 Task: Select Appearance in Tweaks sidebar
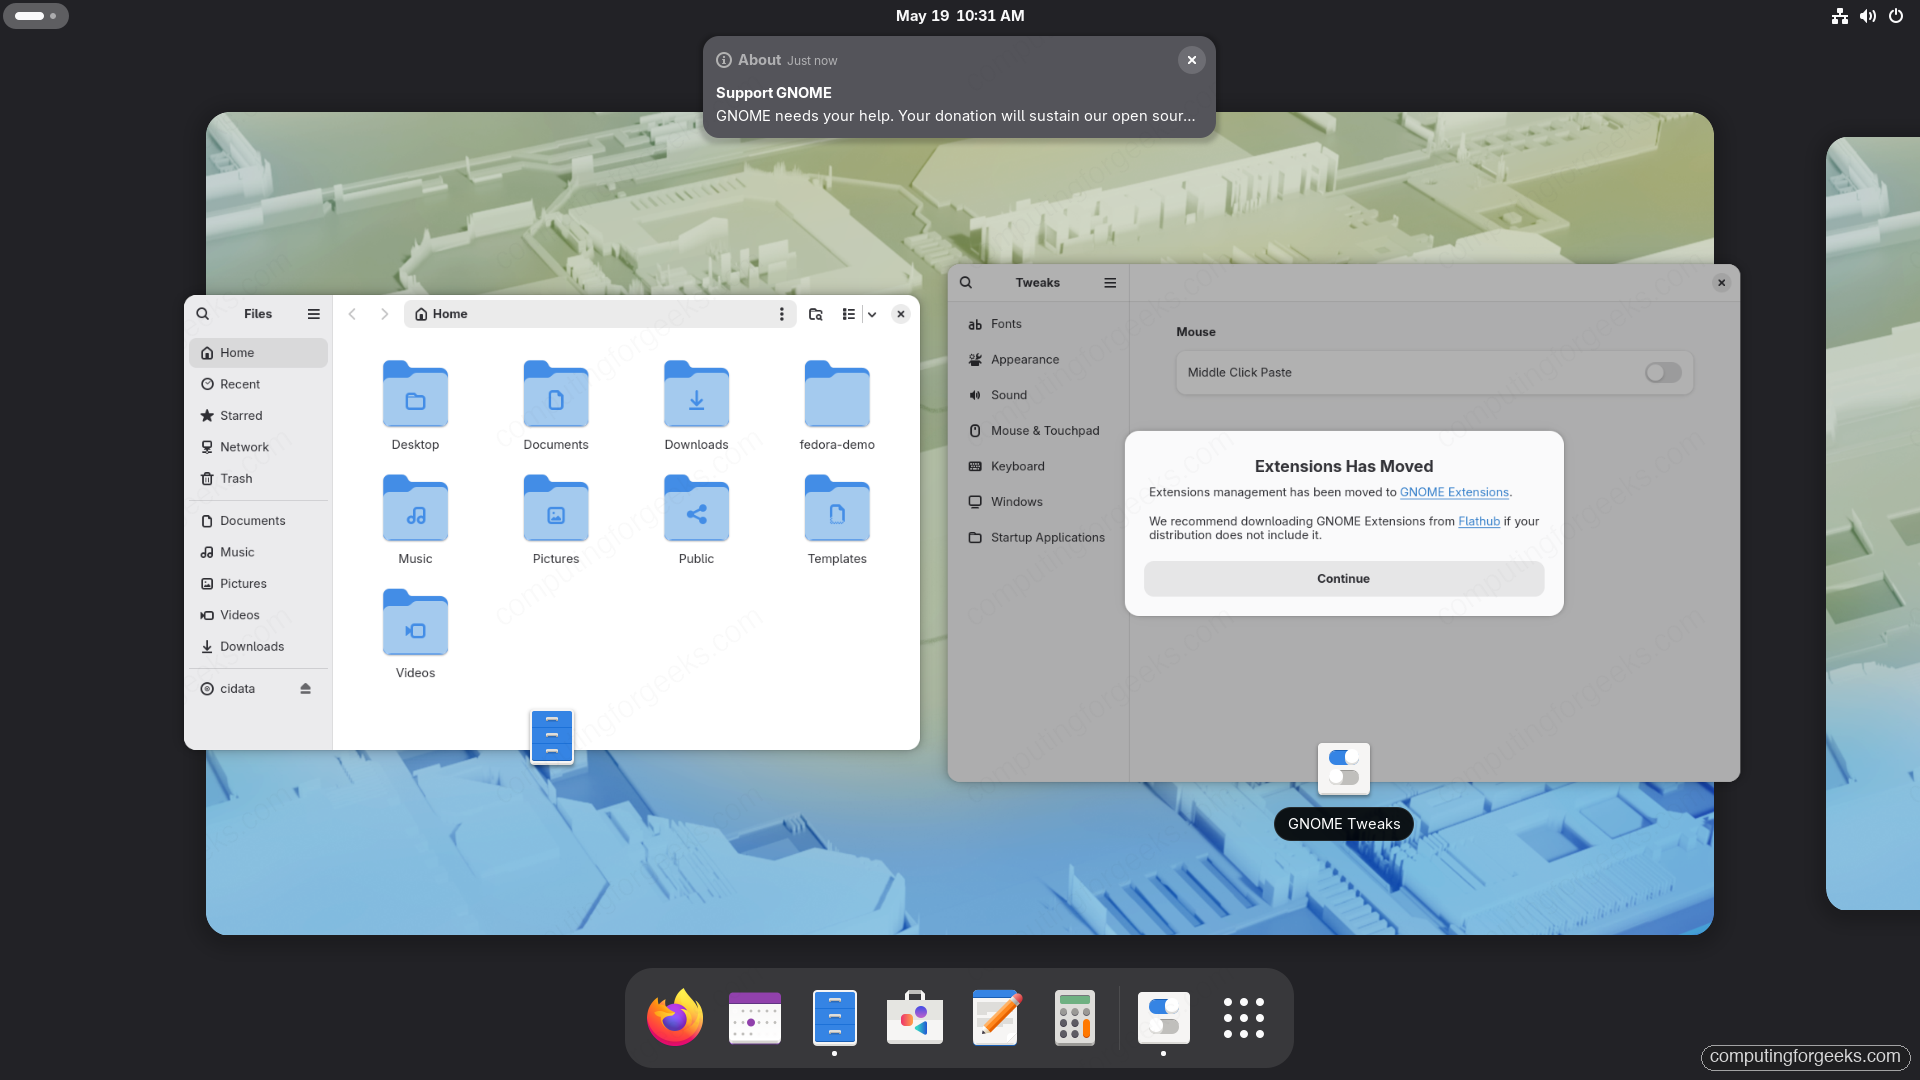point(1038,360)
